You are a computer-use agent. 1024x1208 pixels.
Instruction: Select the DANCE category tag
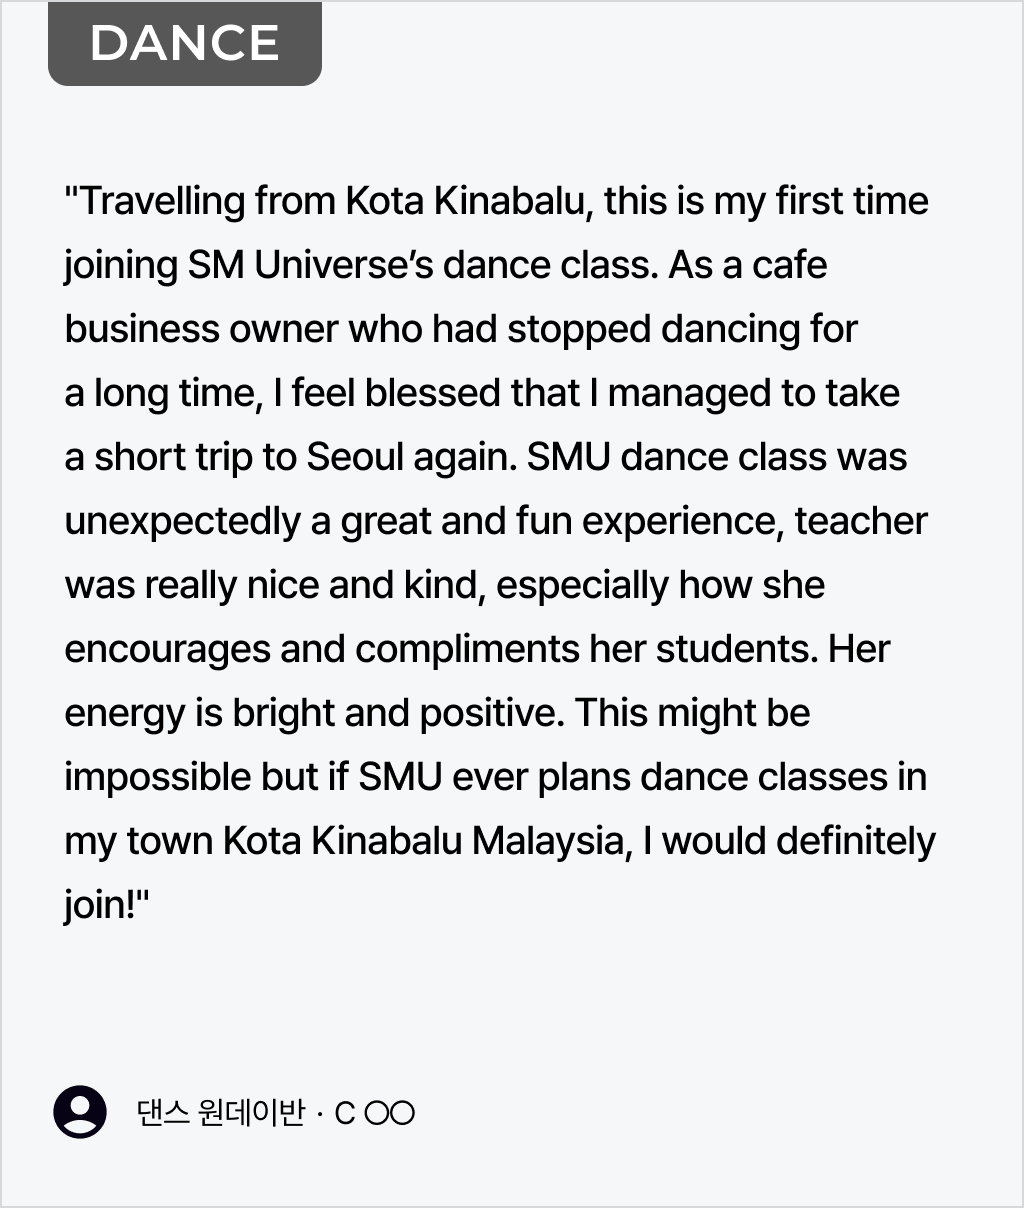[x=185, y=43]
